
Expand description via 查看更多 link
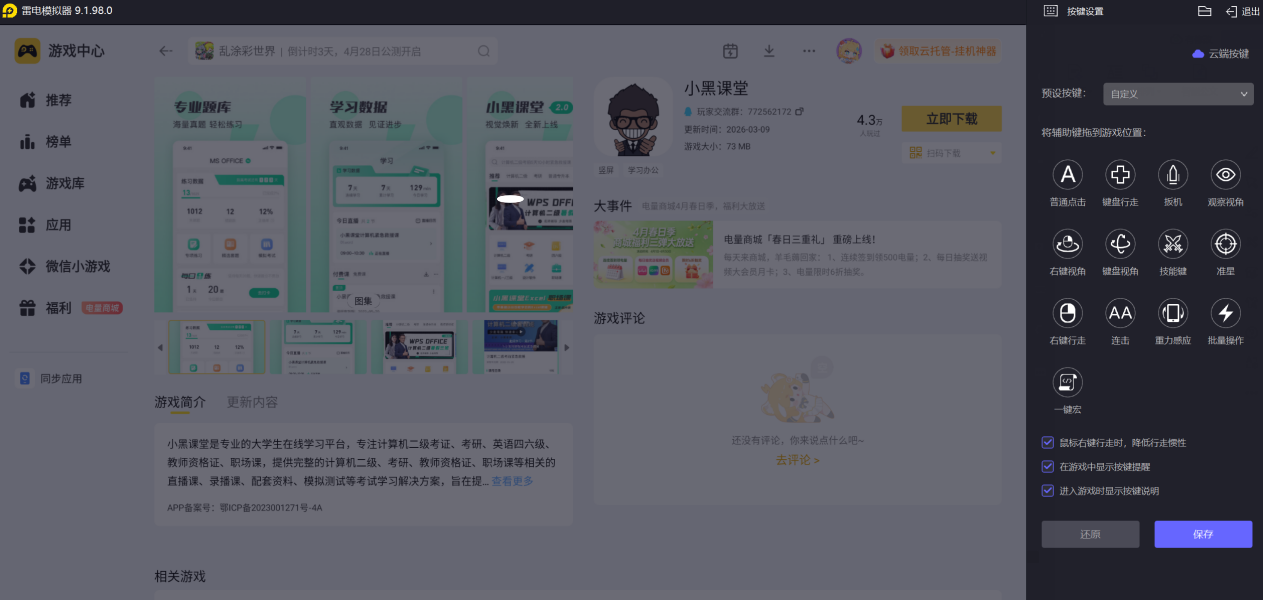pyautogui.click(x=512, y=481)
